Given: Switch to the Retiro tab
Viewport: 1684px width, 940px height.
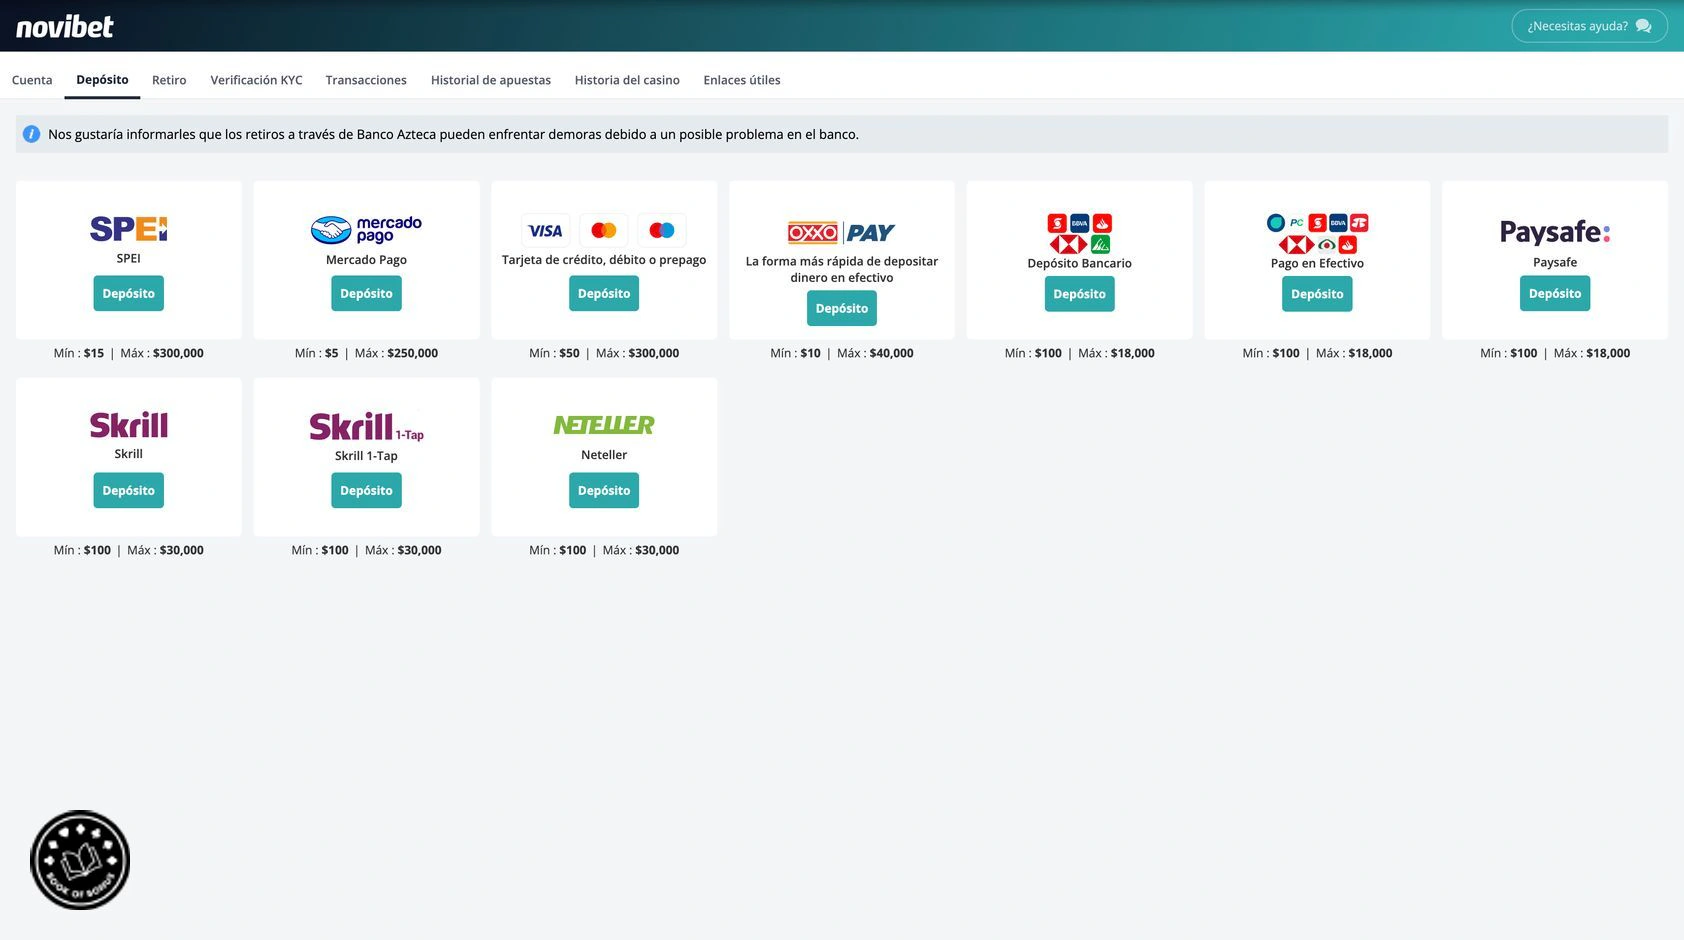Looking at the screenshot, I should [169, 80].
